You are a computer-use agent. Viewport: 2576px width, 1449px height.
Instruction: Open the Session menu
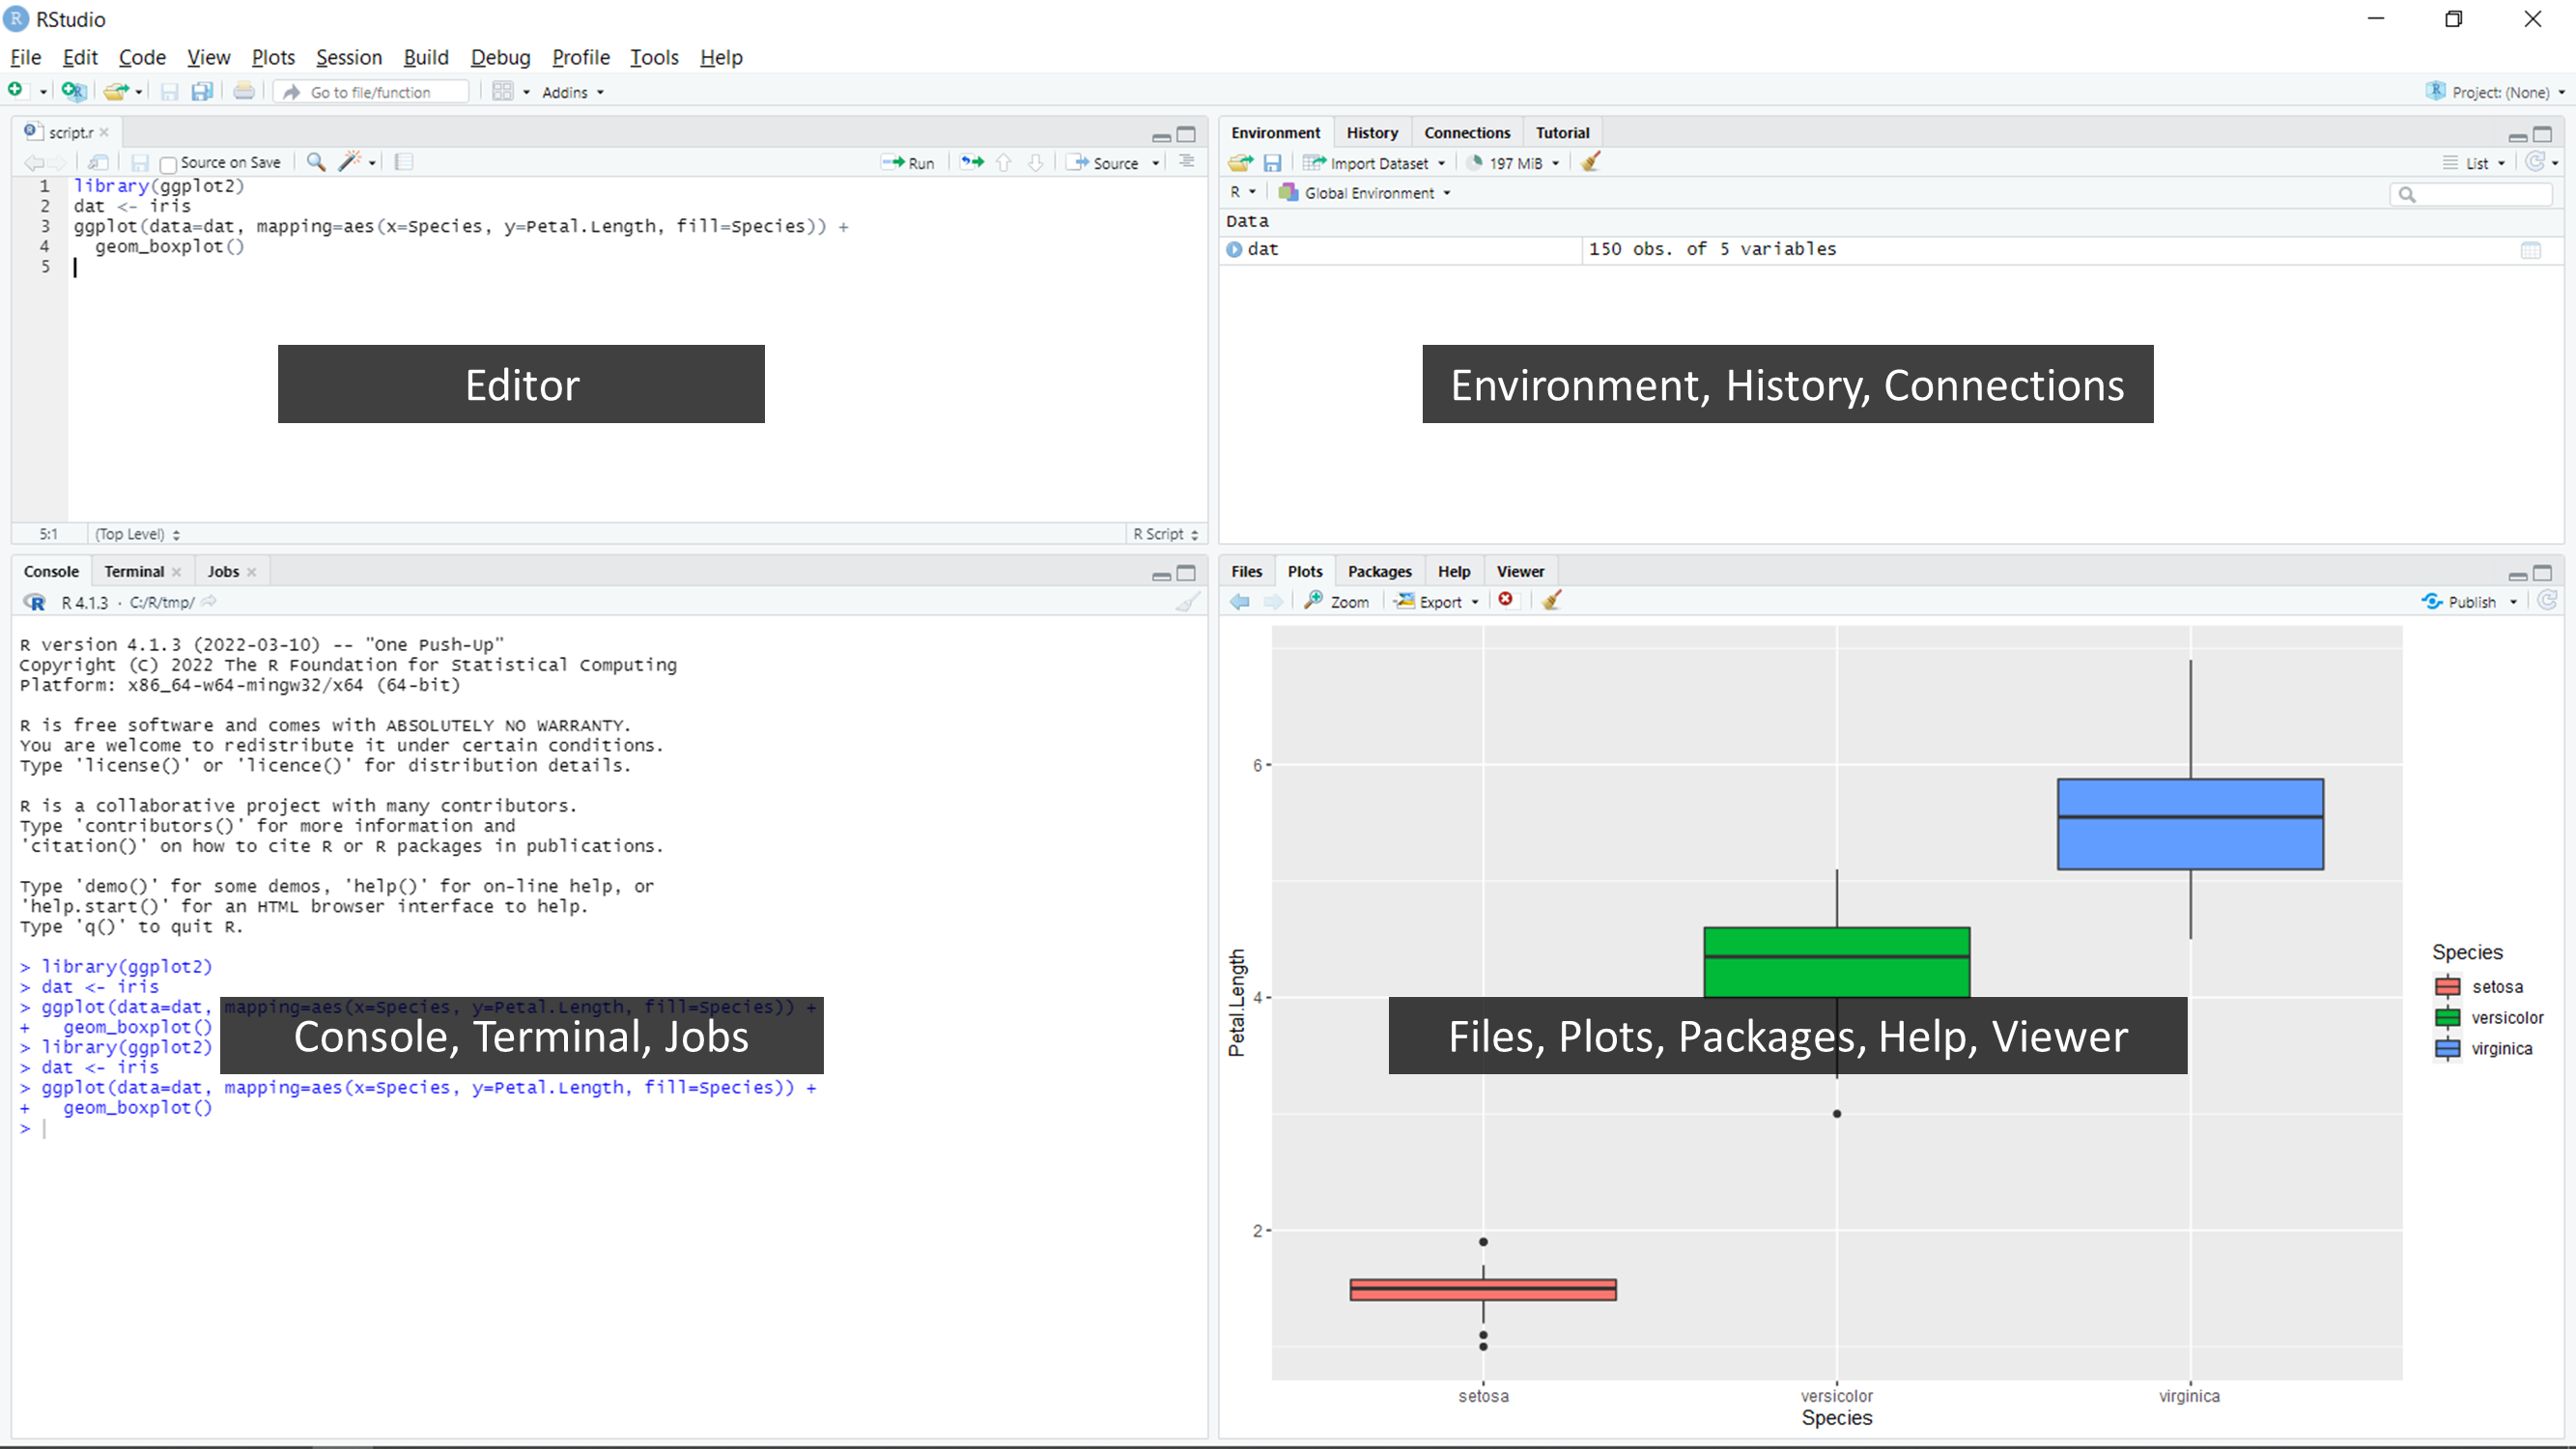coord(348,57)
